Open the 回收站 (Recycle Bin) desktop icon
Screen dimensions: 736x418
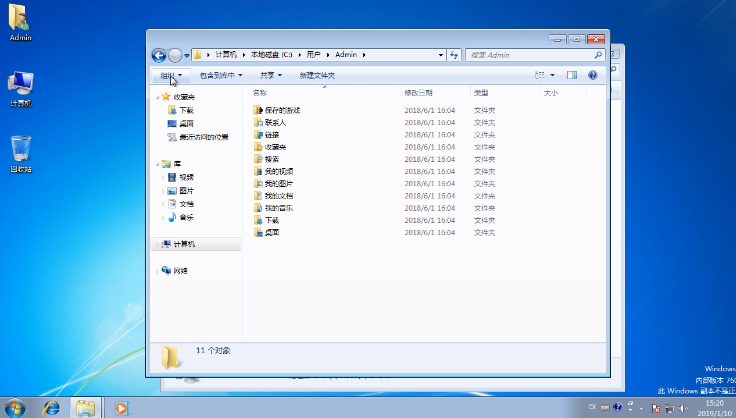[x=21, y=152]
